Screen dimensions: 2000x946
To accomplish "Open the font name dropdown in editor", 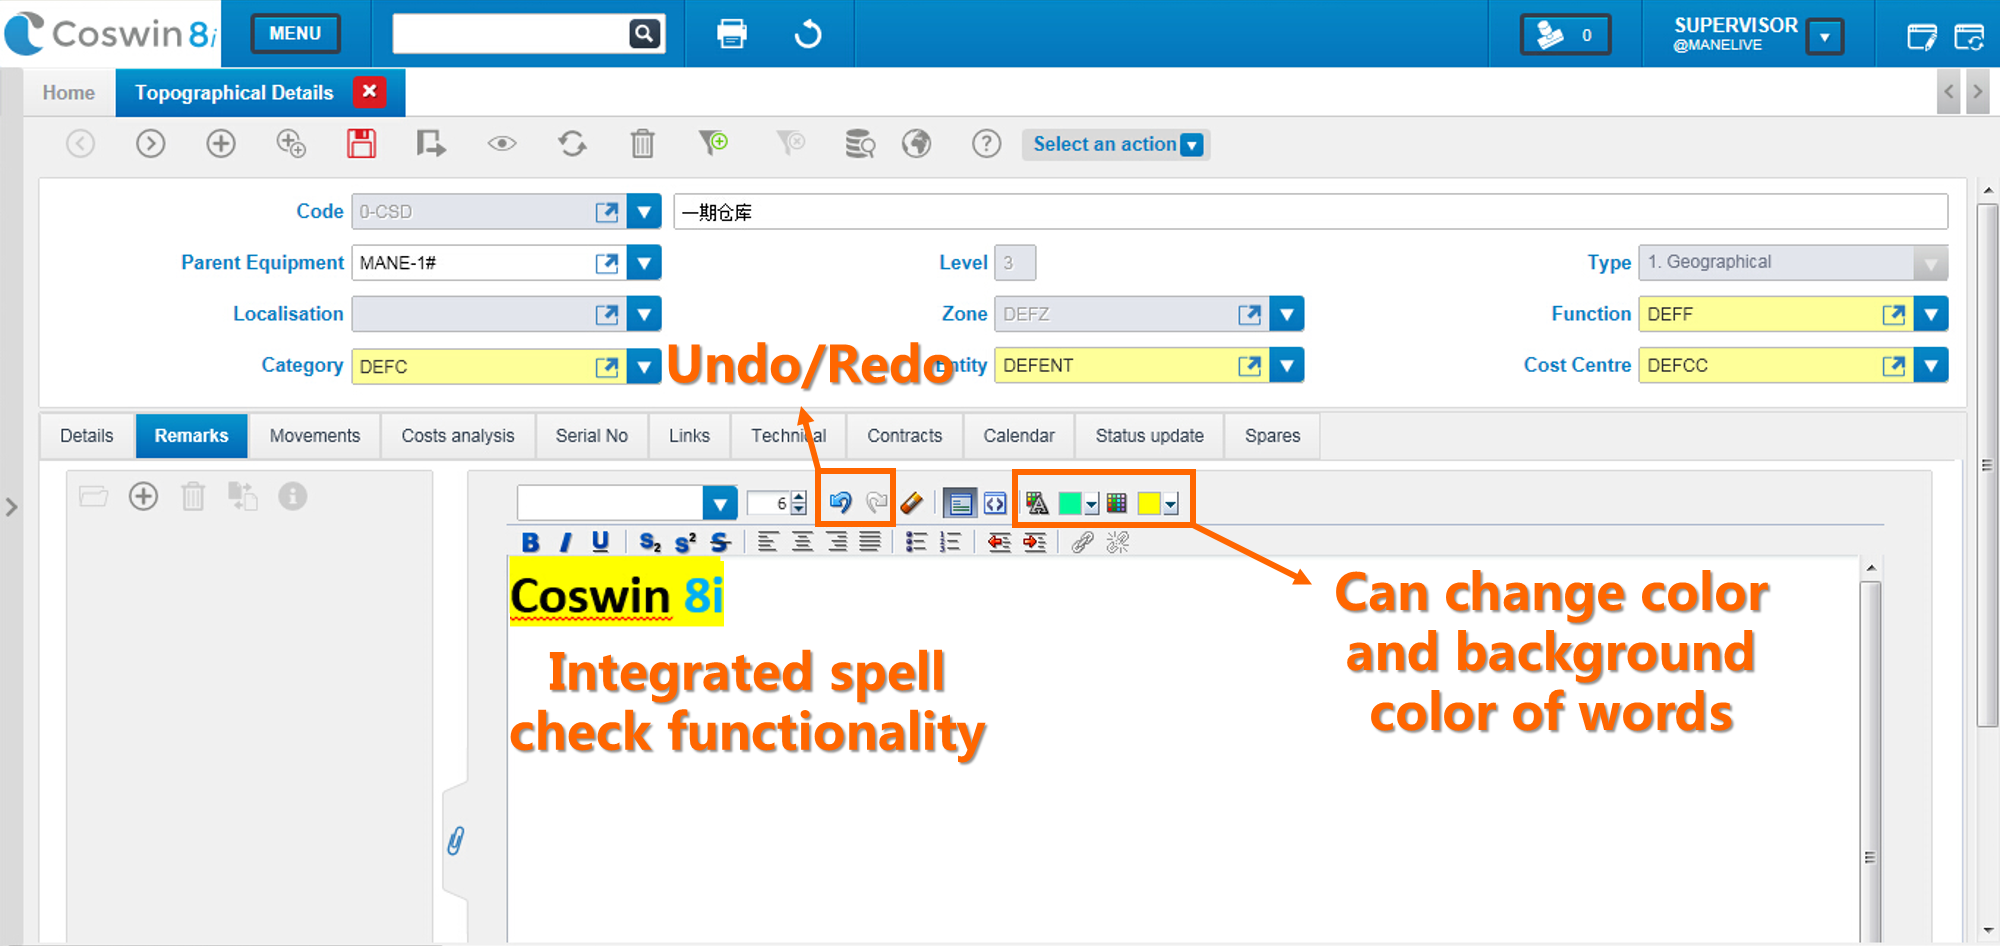I will click(719, 503).
